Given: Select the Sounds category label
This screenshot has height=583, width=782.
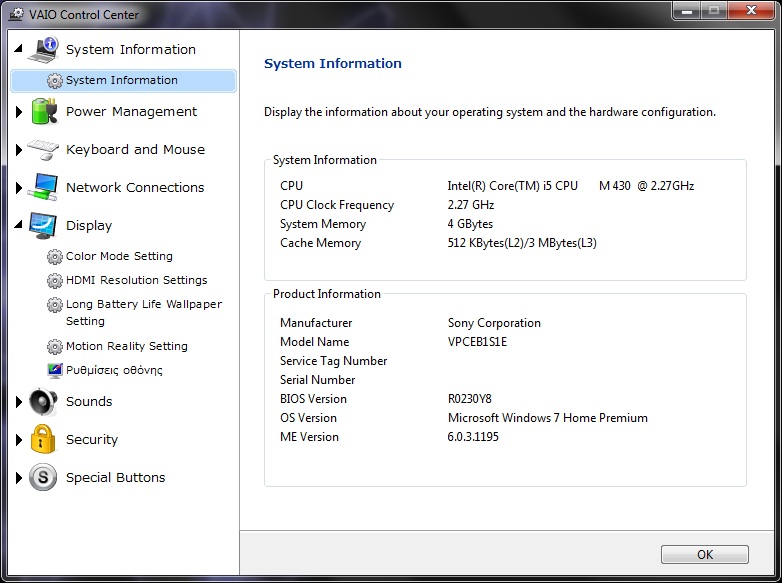Looking at the screenshot, I should pyautogui.click(x=89, y=401).
